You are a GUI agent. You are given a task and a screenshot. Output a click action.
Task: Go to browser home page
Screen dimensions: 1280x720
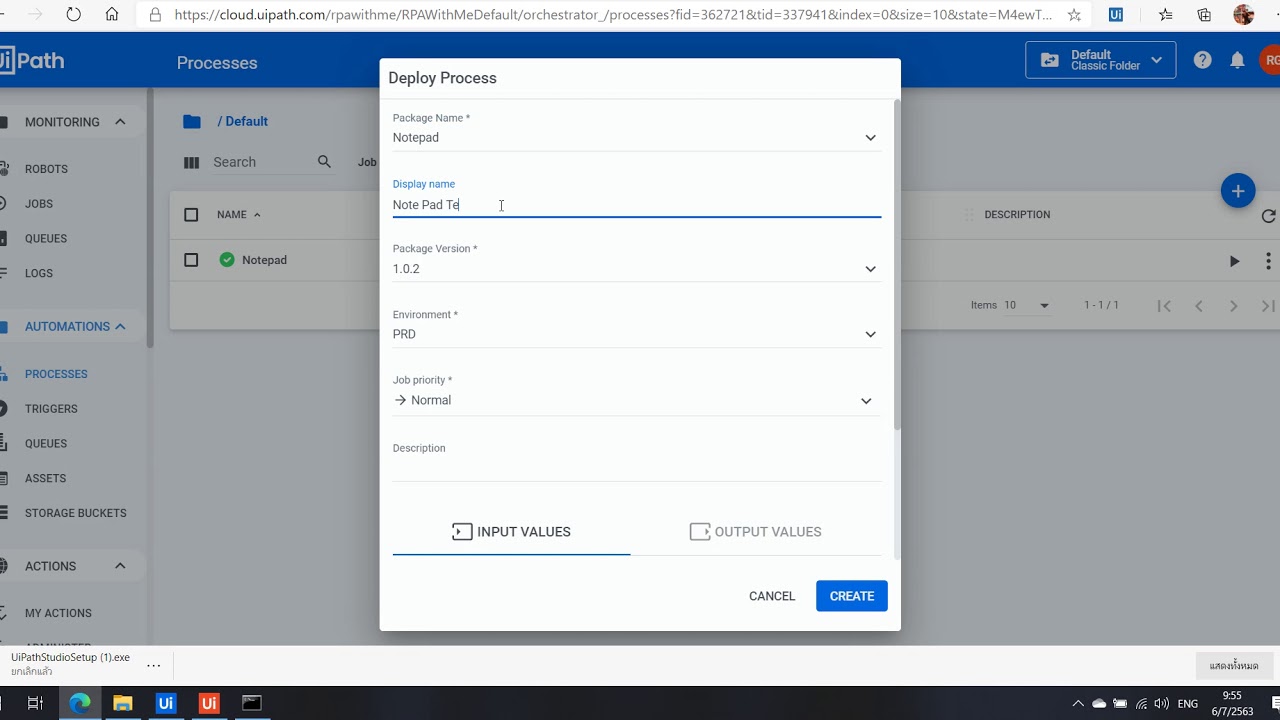coord(112,15)
